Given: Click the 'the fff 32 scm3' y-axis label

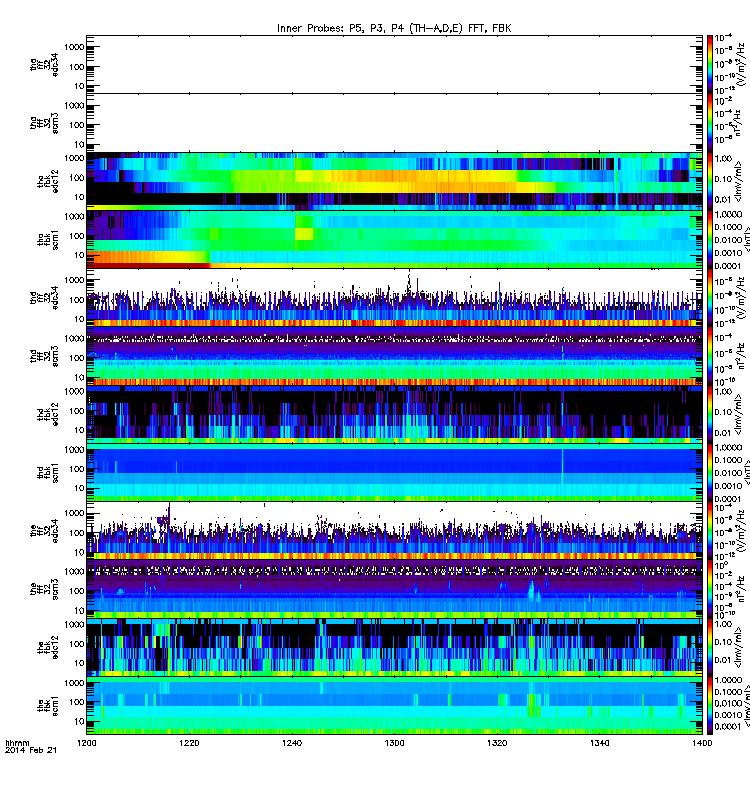Looking at the screenshot, I should [44, 590].
